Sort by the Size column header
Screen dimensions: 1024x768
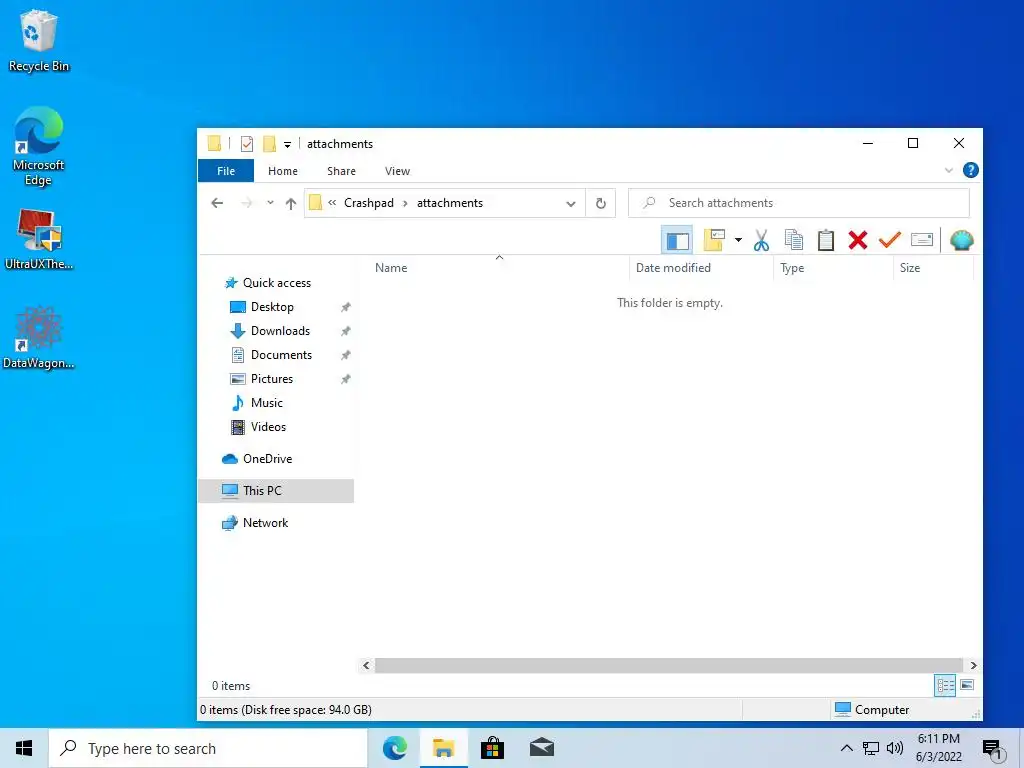pos(910,268)
